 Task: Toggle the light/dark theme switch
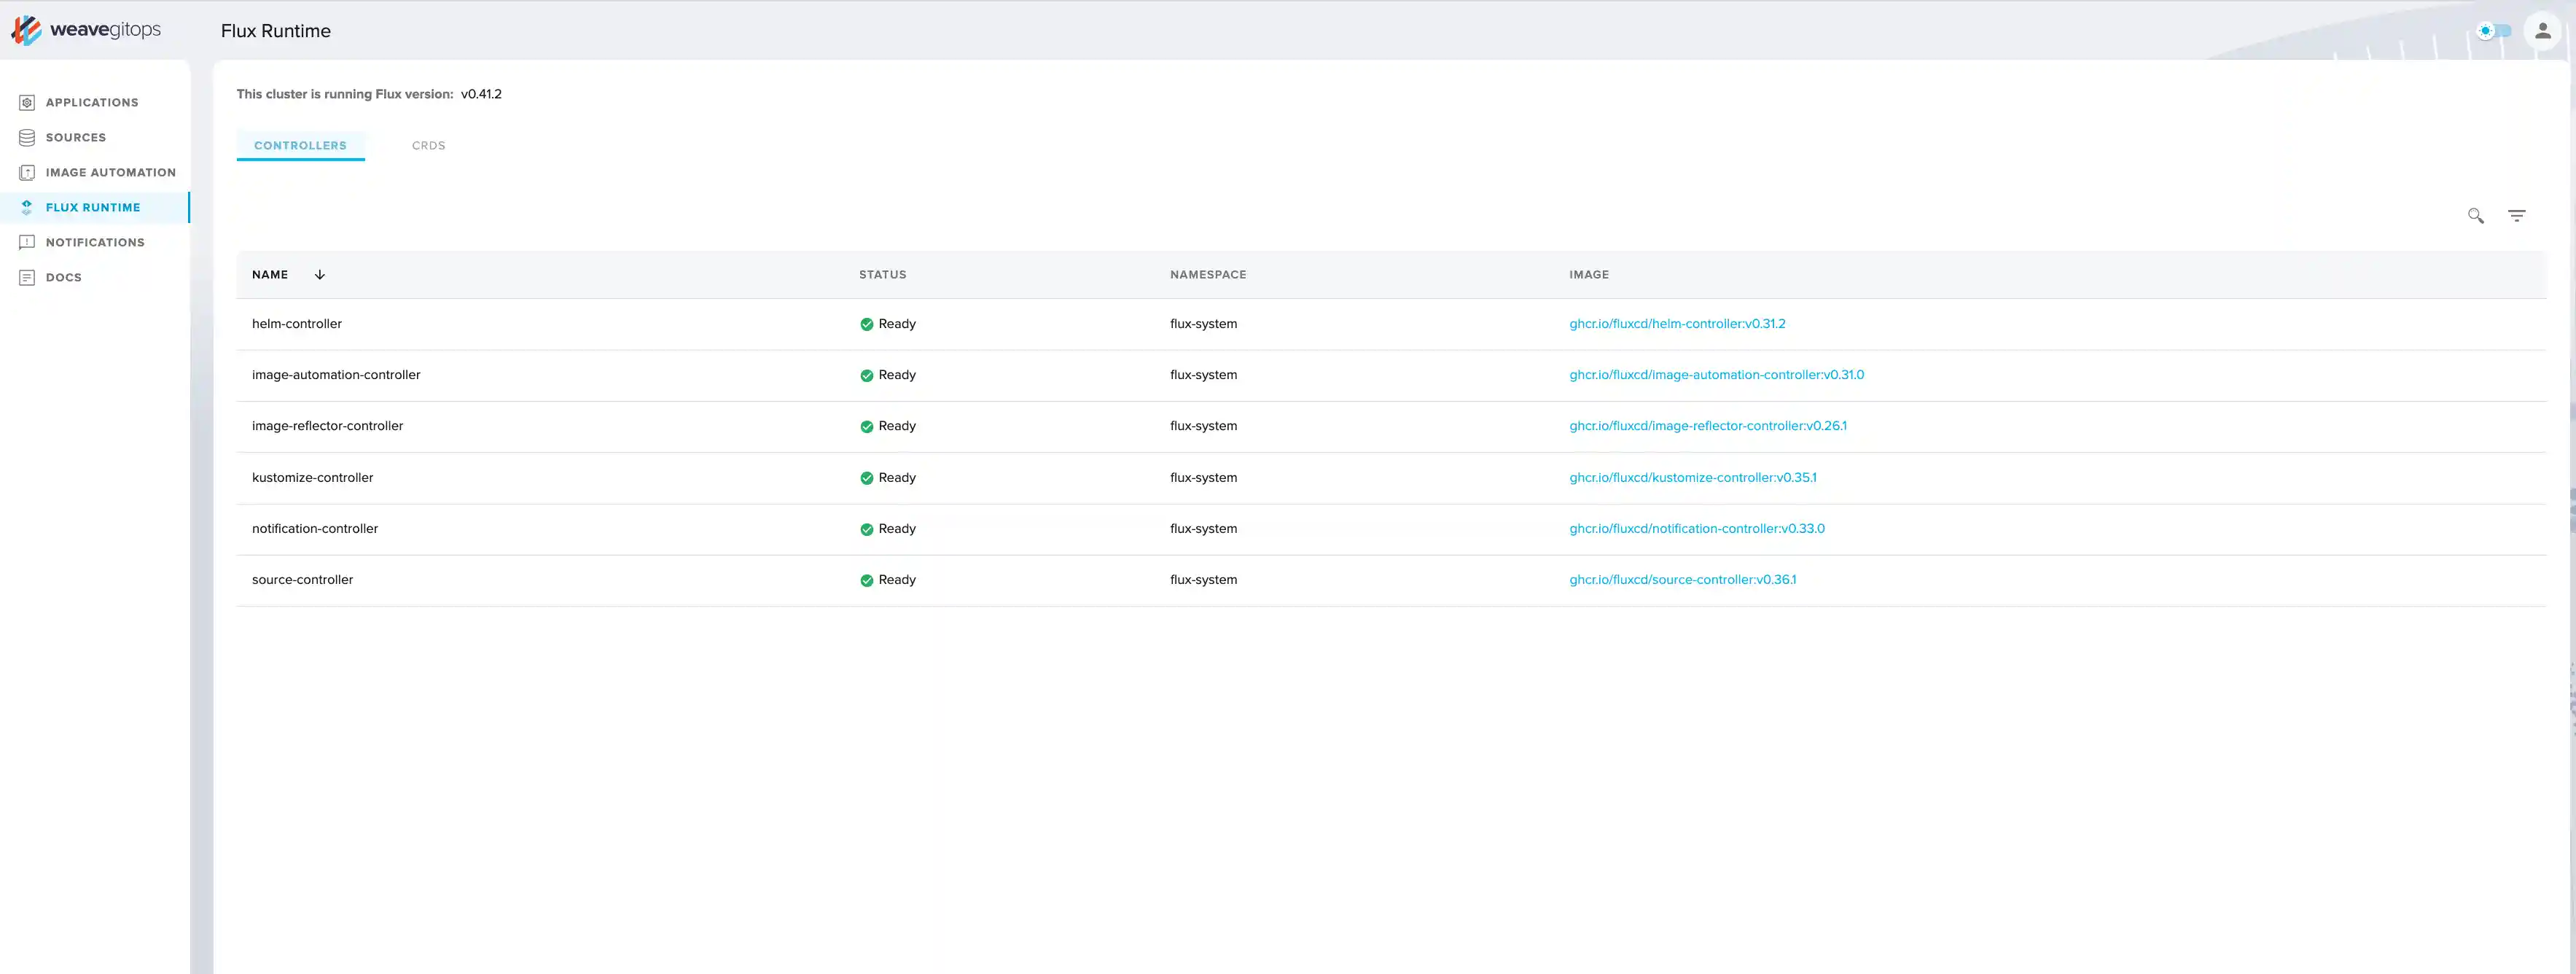click(x=2493, y=31)
